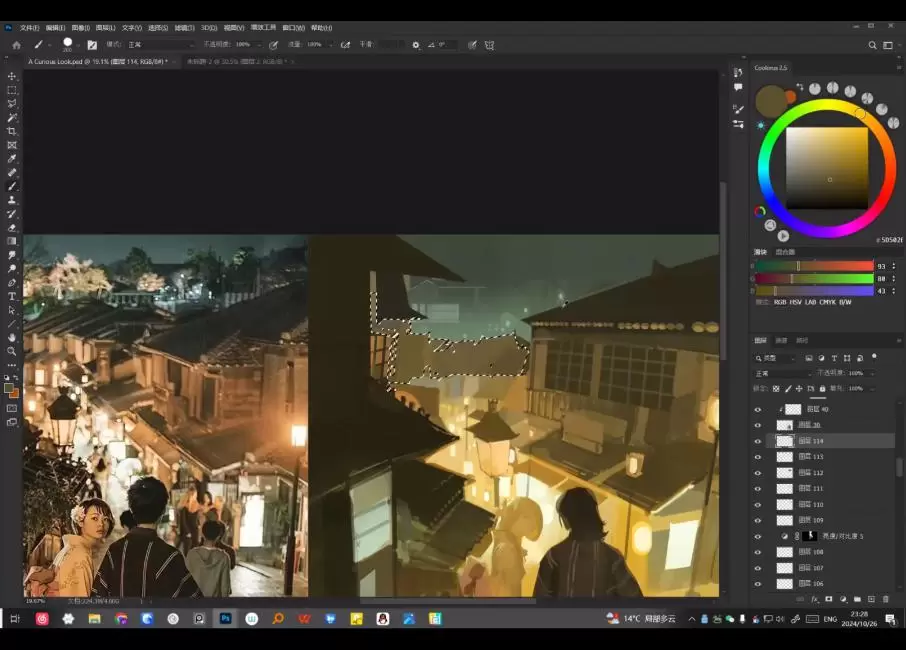Image resolution: width=906 pixels, height=650 pixels.
Task: Select the Hand tool
Action: coord(12,337)
